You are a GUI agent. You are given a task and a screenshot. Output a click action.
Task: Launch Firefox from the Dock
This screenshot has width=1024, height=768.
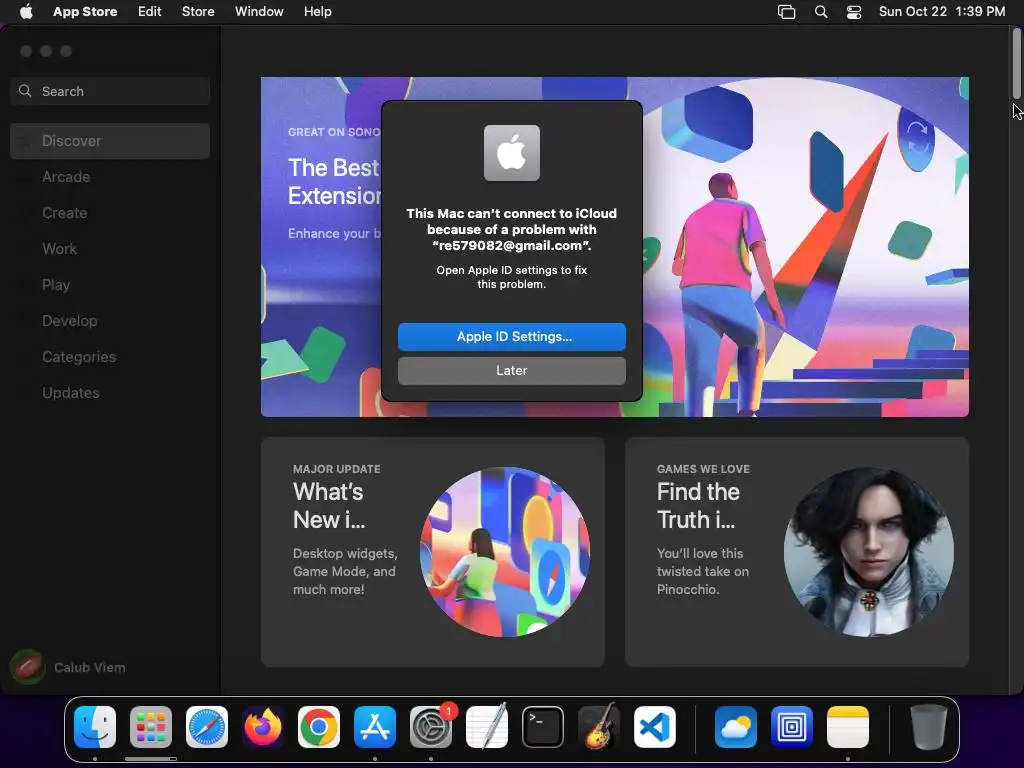coord(263,727)
